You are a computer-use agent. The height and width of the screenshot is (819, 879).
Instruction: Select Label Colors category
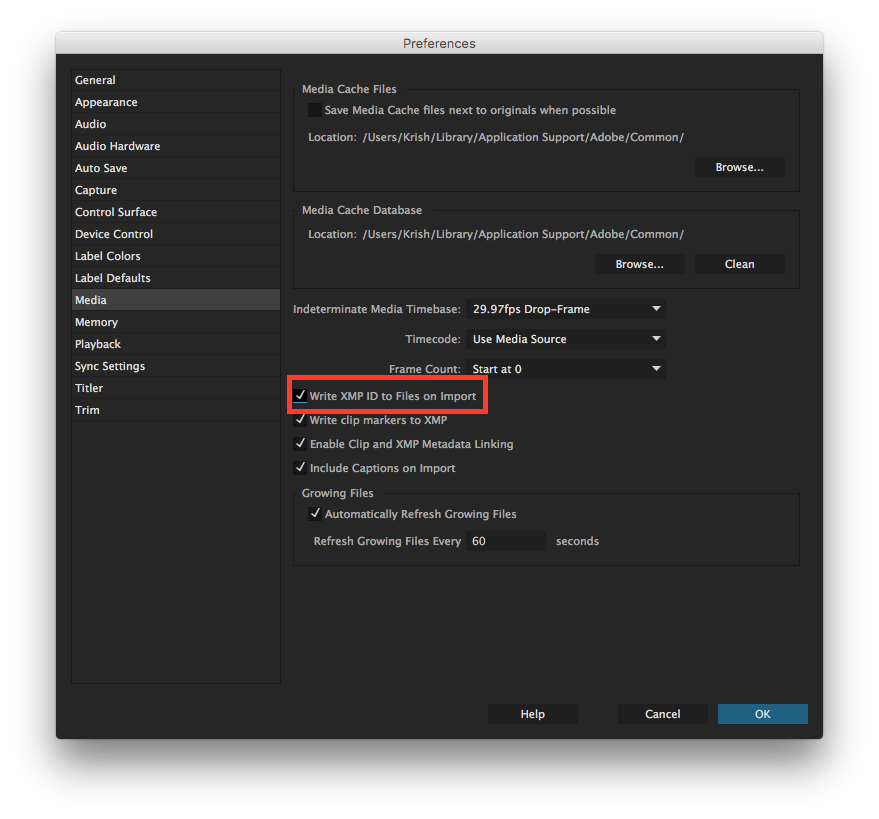pos(175,256)
